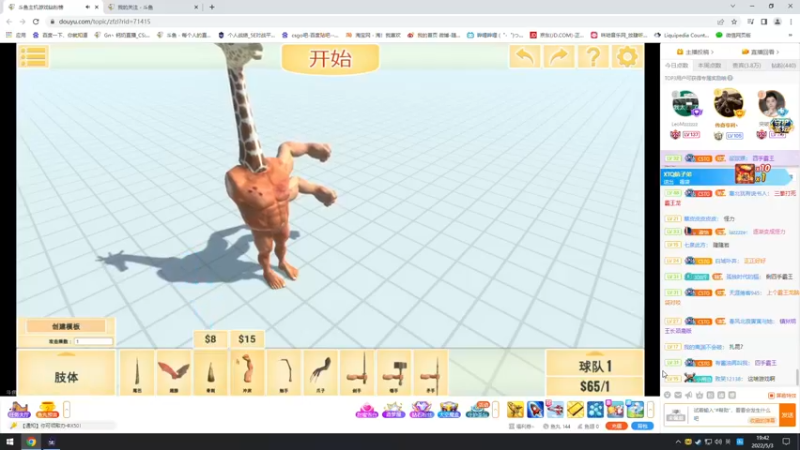Toggle the 屏蔽特效 effects-blocking option
Screen dimensions: 800x450
point(782,395)
